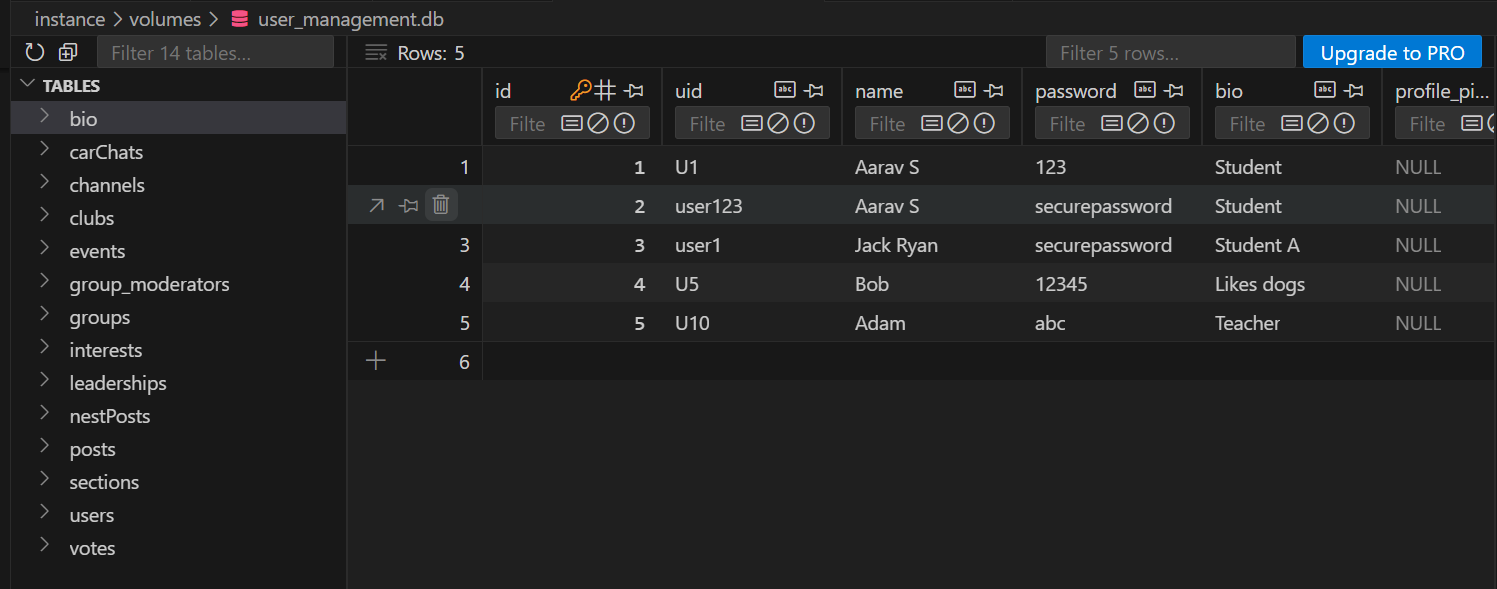Open row 2 with arrow icon

(376, 206)
